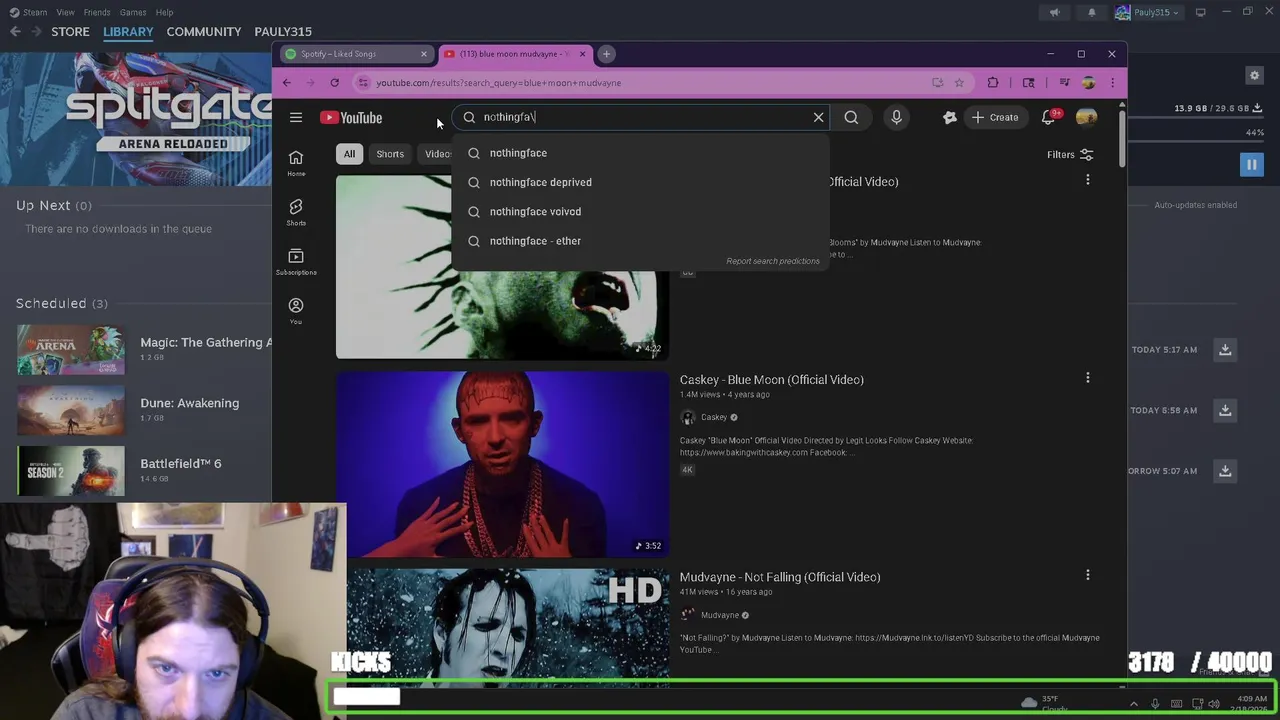Open Steam notifications bell
Viewport: 1280px width, 720px height.
[1092, 12]
